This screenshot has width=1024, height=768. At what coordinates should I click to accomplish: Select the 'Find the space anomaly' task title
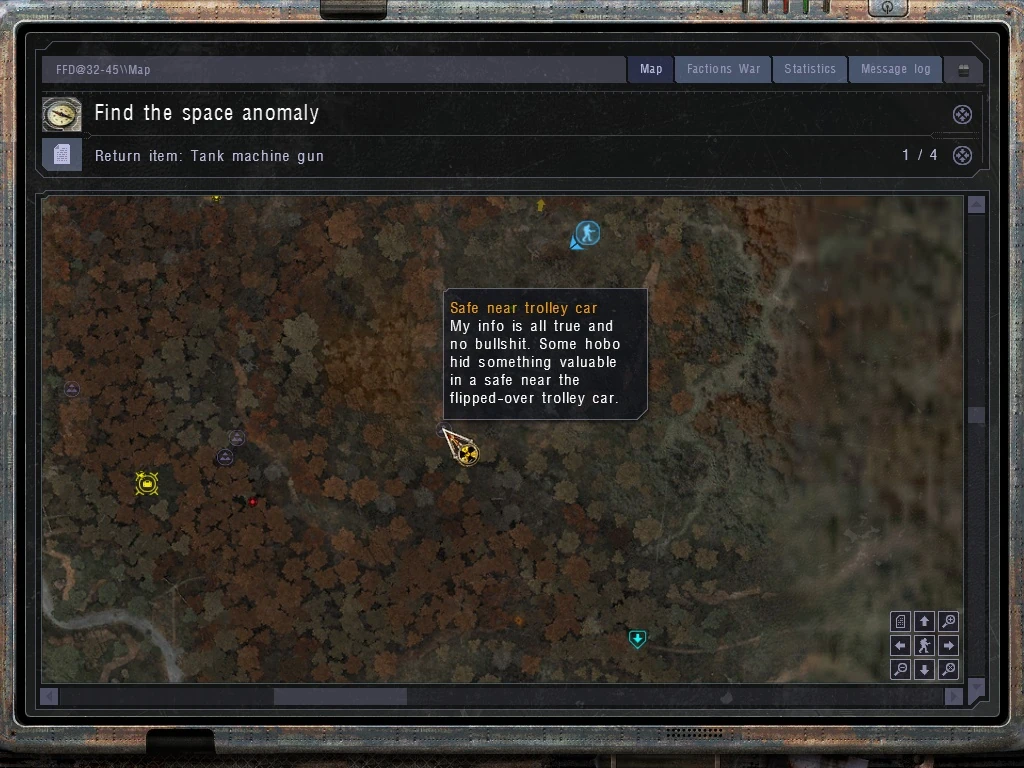[206, 113]
